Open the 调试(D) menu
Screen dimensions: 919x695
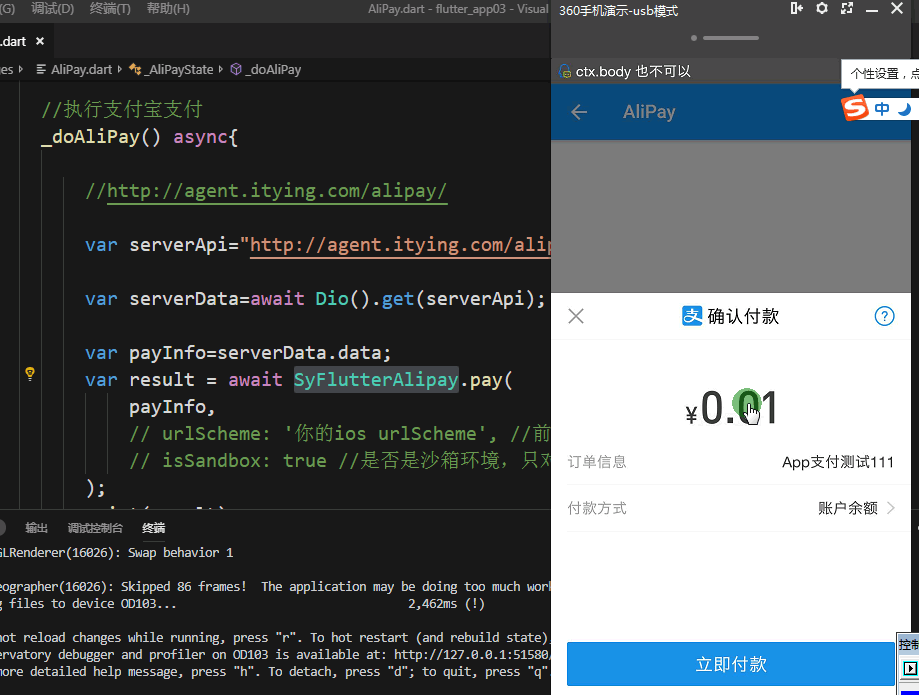coord(52,9)
